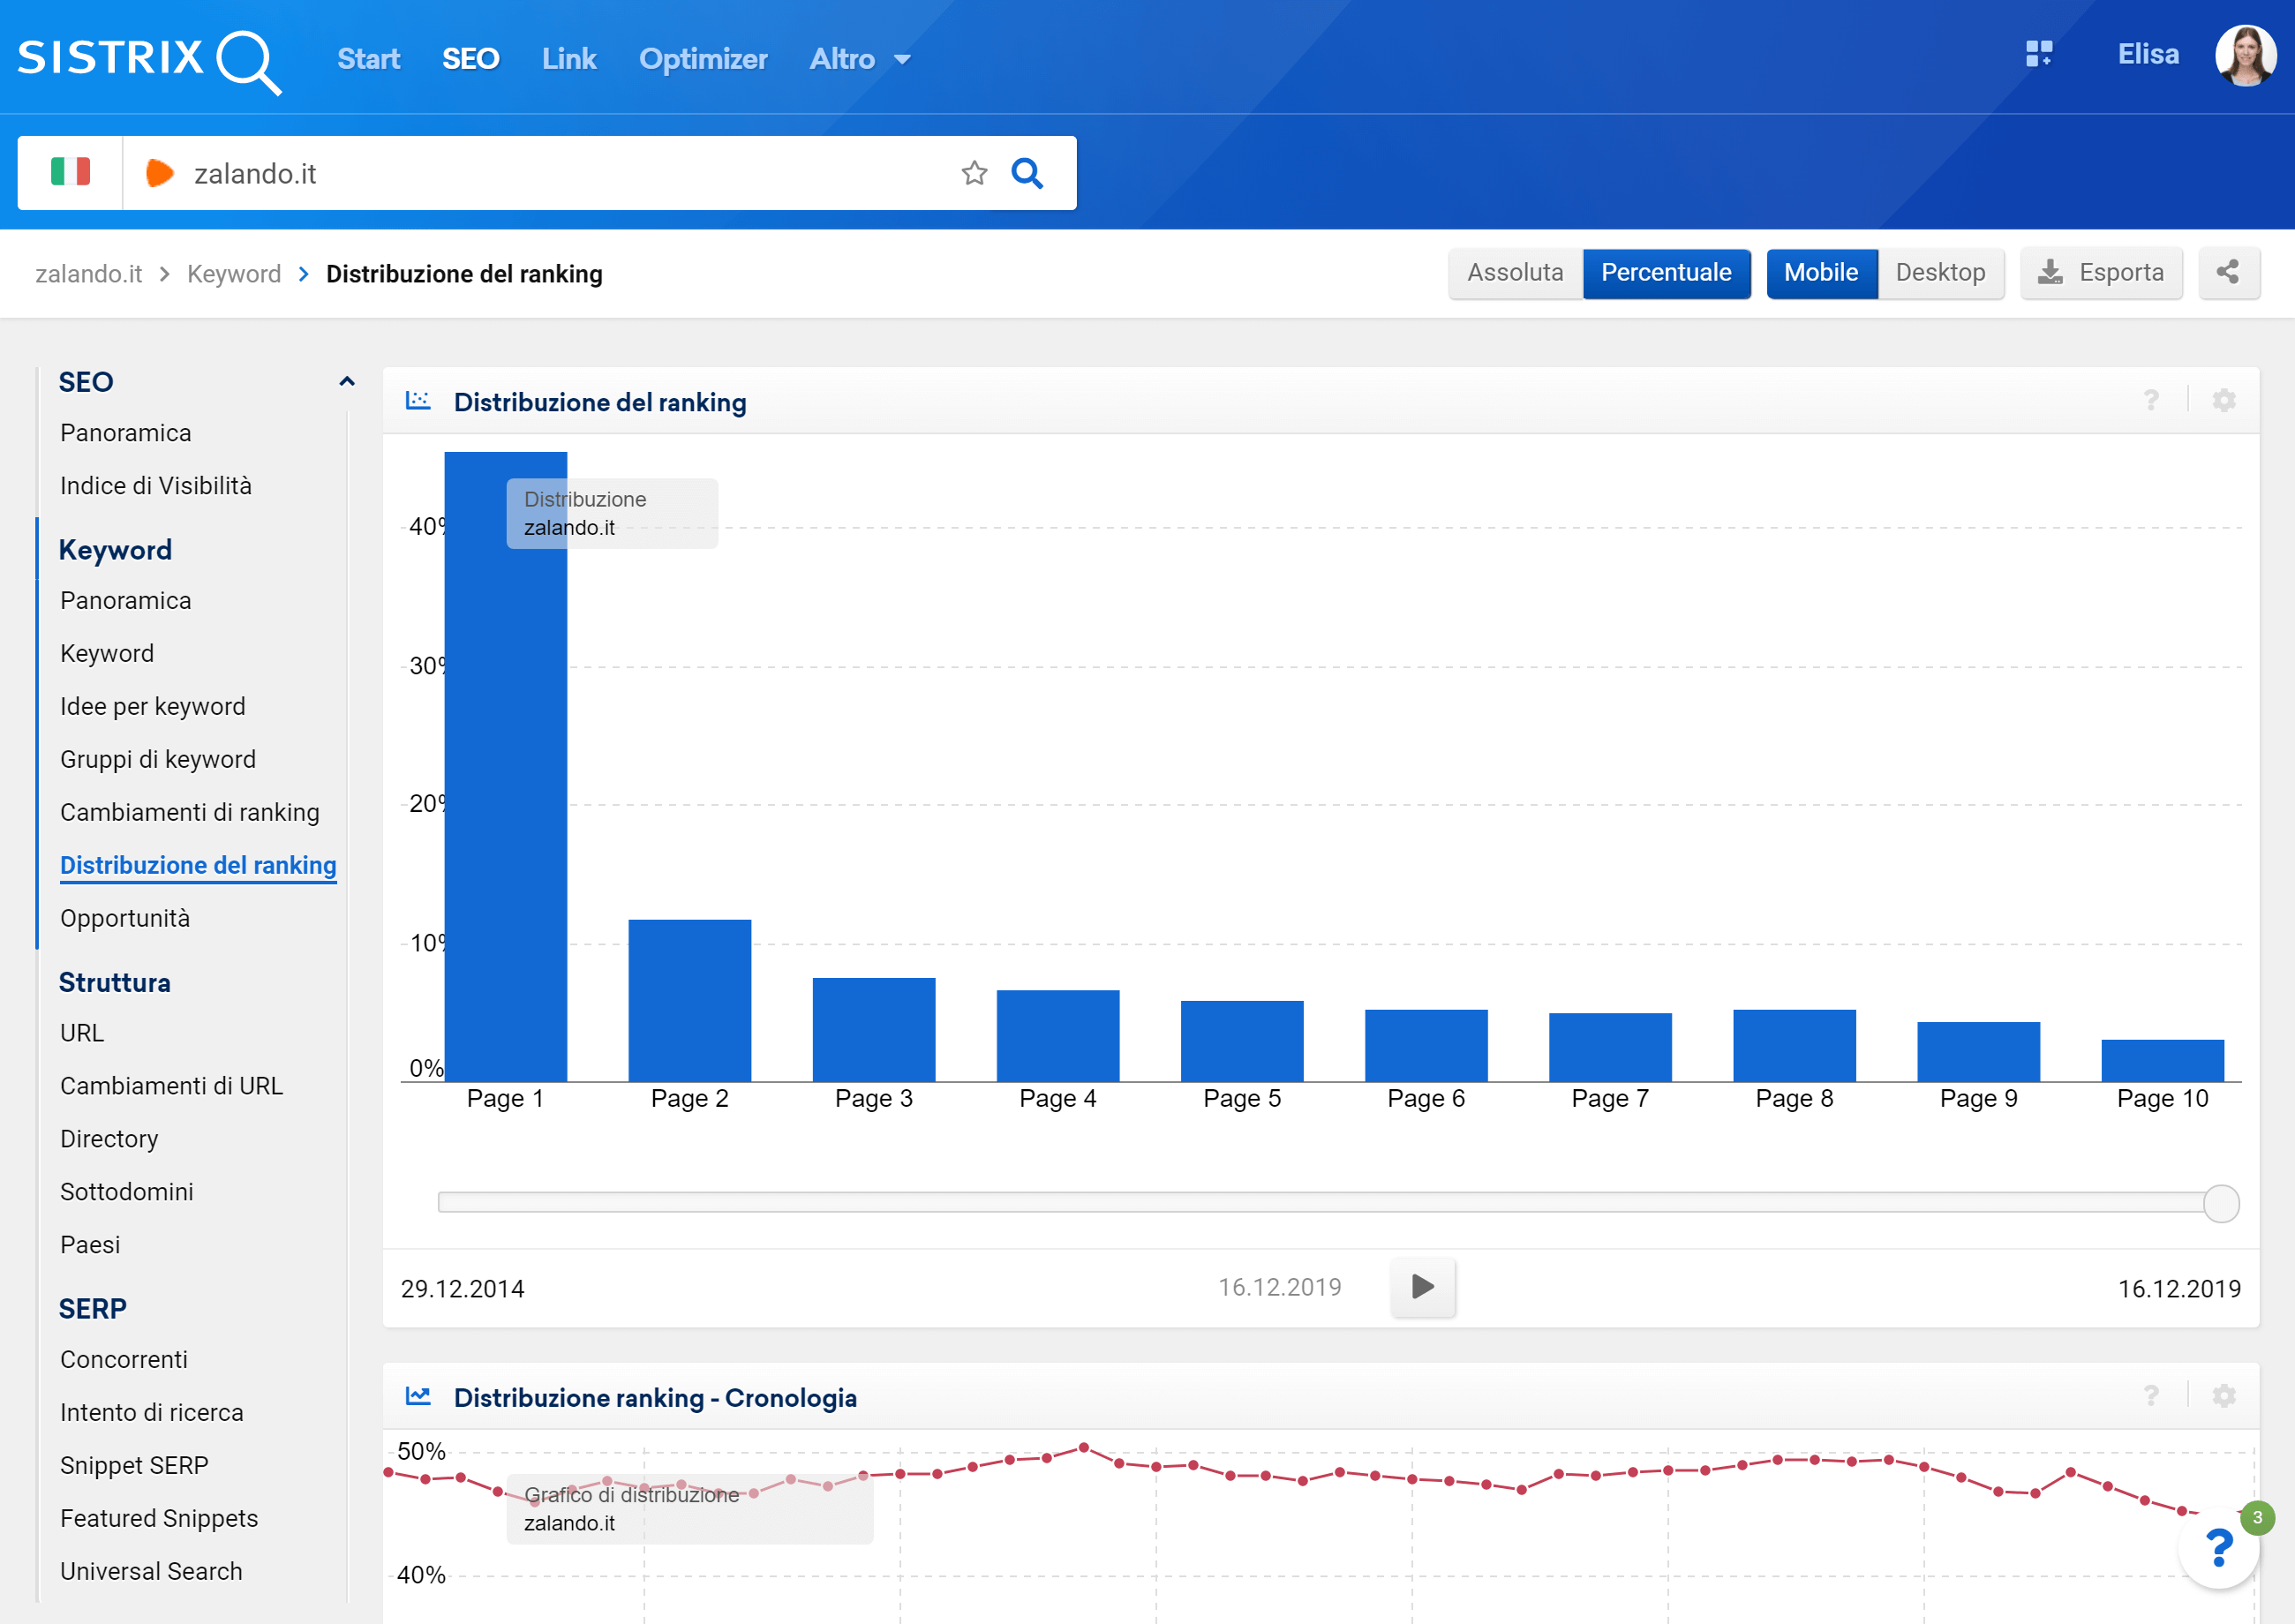Collapse the SEO sidebar section
2295x1624 pixels.
(x=346, y=381)
